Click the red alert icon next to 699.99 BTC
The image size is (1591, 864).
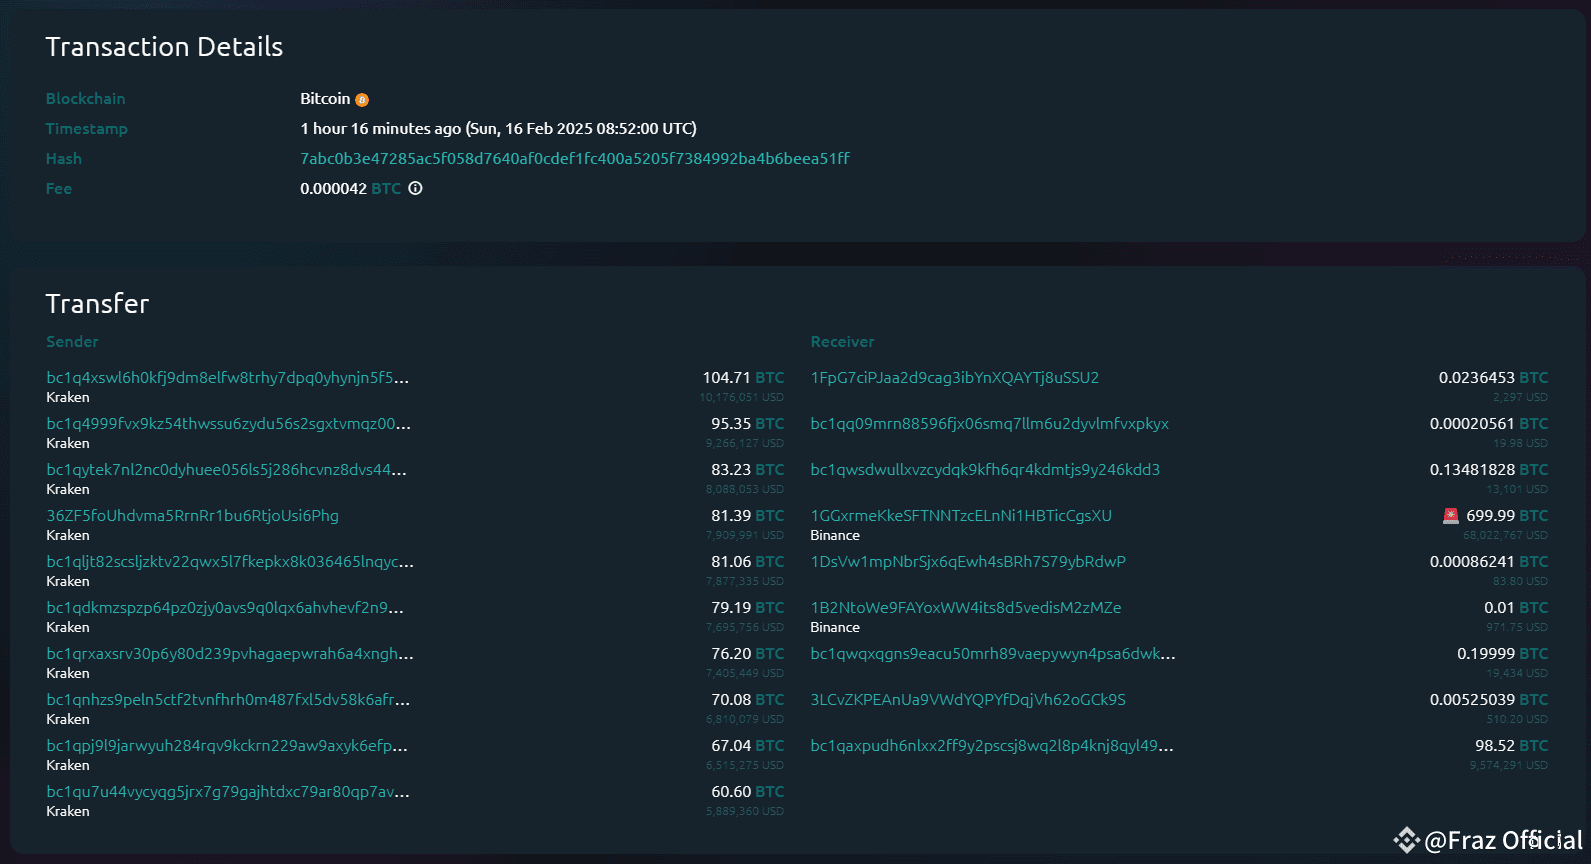click(x=1451, y=516)
